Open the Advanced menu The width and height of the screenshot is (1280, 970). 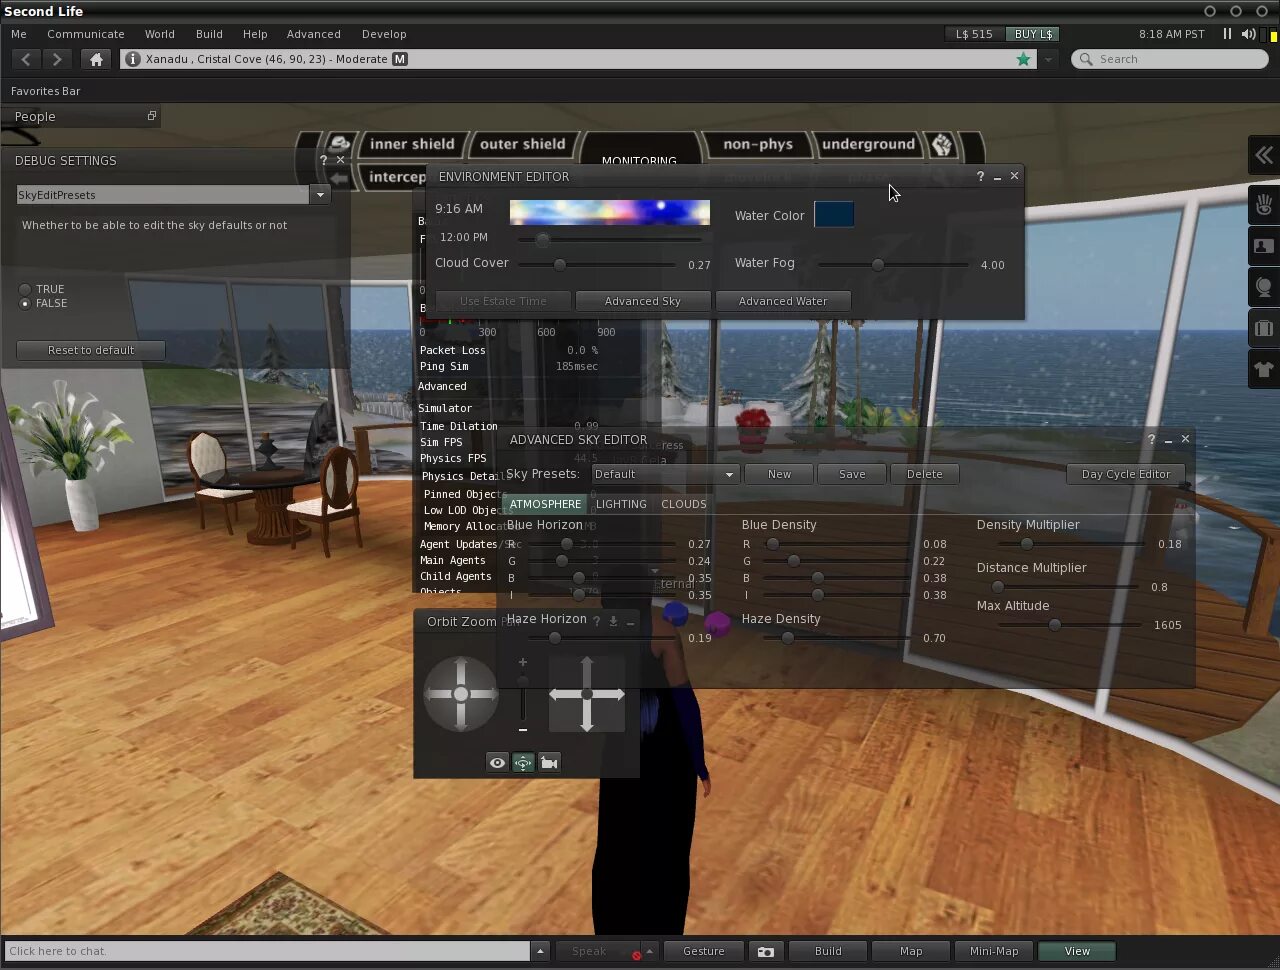pos(314,34)
